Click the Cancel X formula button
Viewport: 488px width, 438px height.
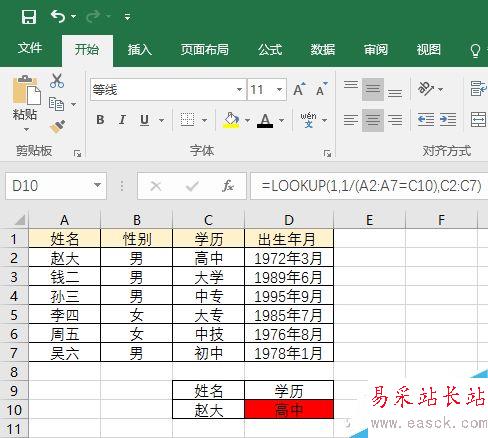pyautogui.click(x=156, y=186)
